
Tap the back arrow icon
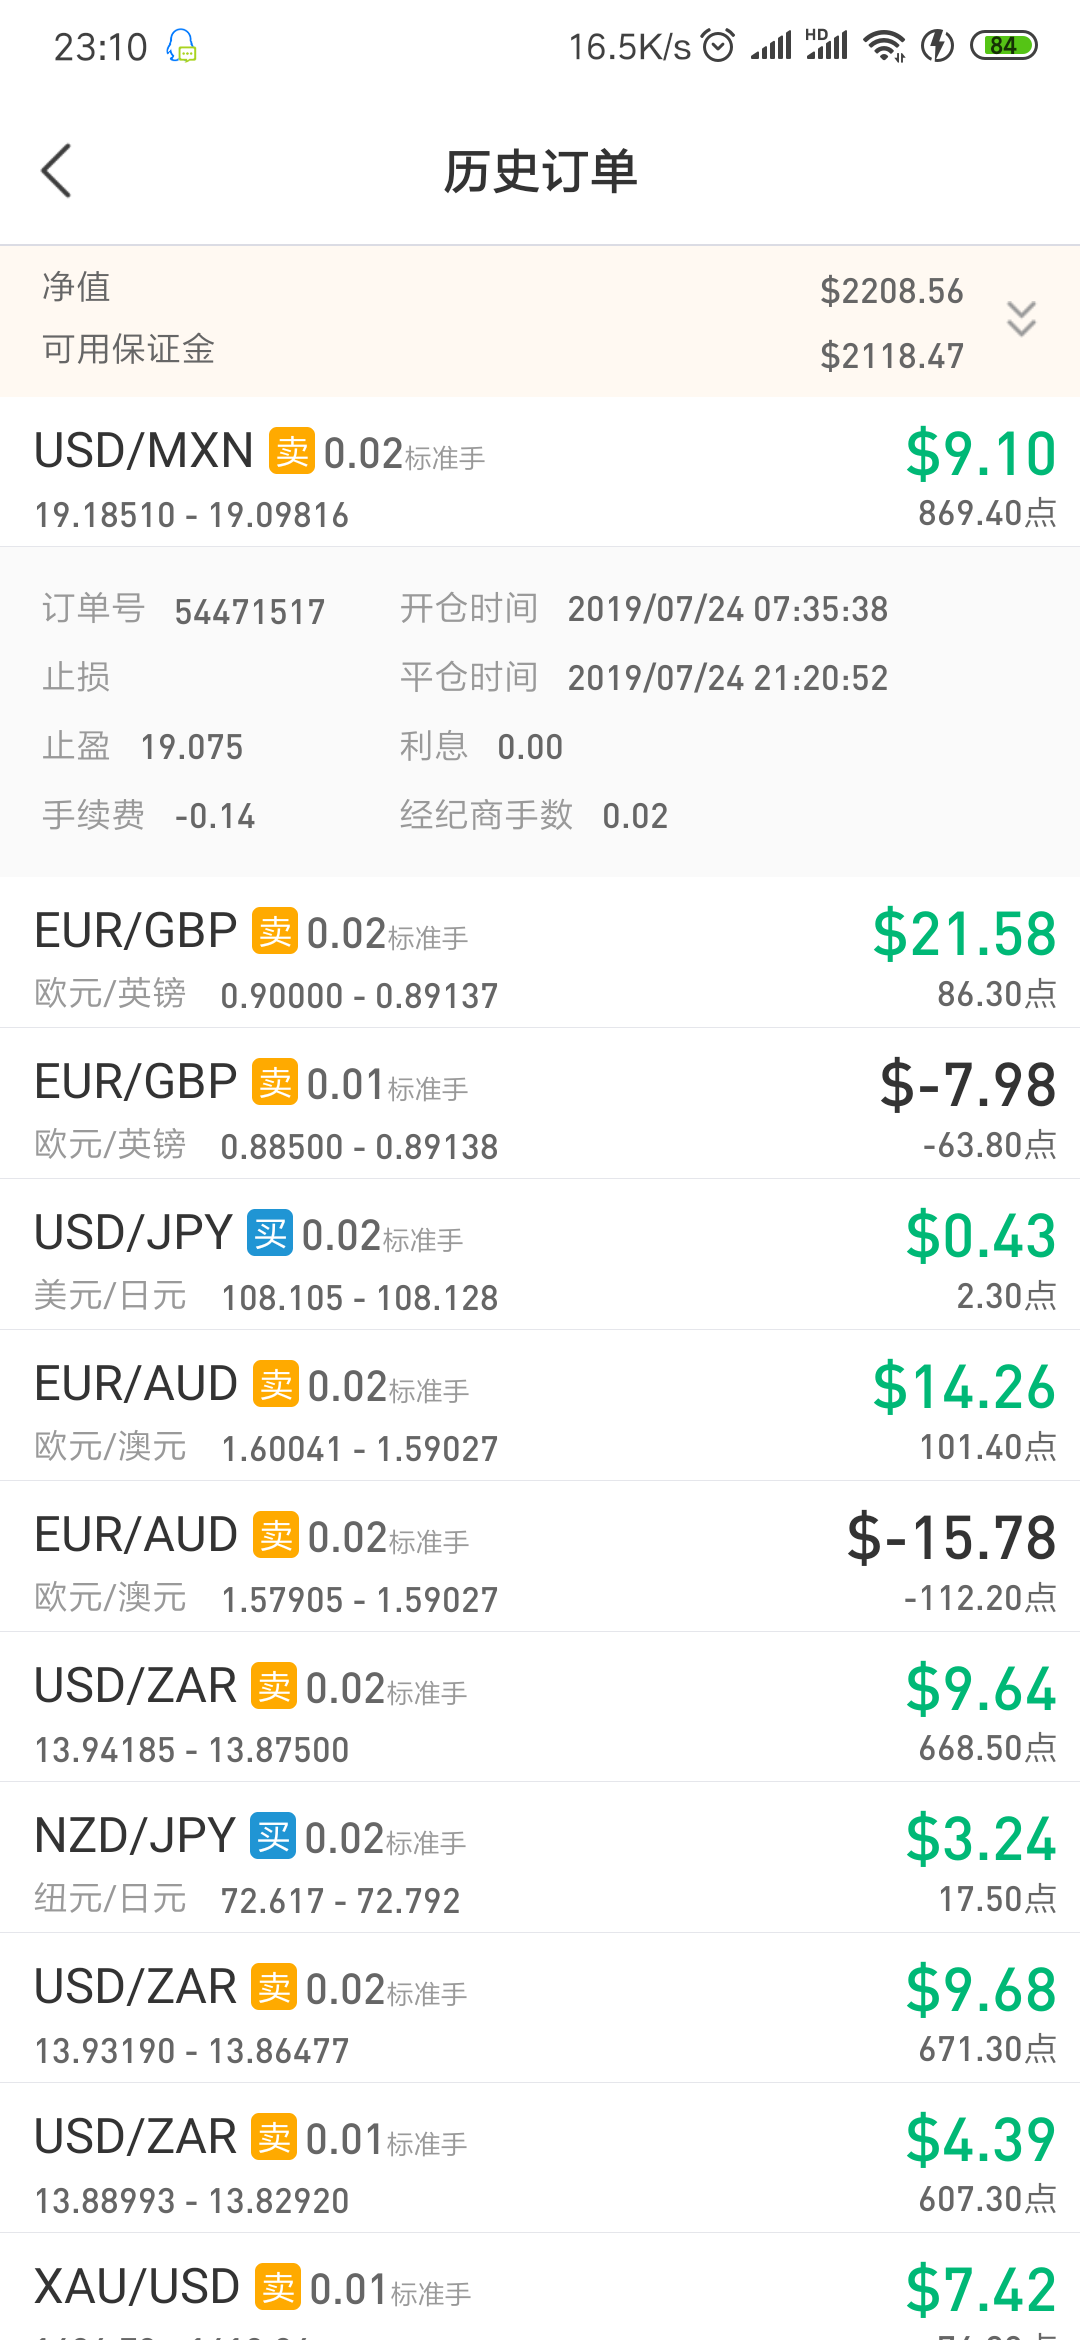56,171
